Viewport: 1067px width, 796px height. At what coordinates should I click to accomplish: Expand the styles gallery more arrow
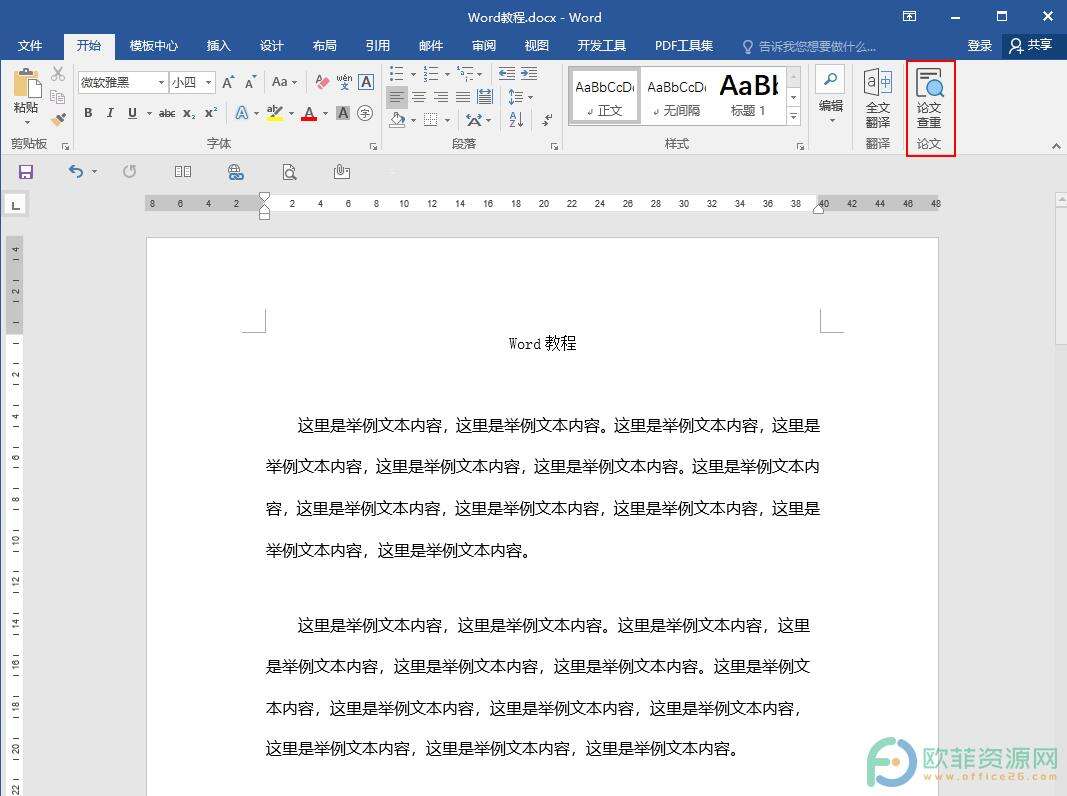[793, 117]
